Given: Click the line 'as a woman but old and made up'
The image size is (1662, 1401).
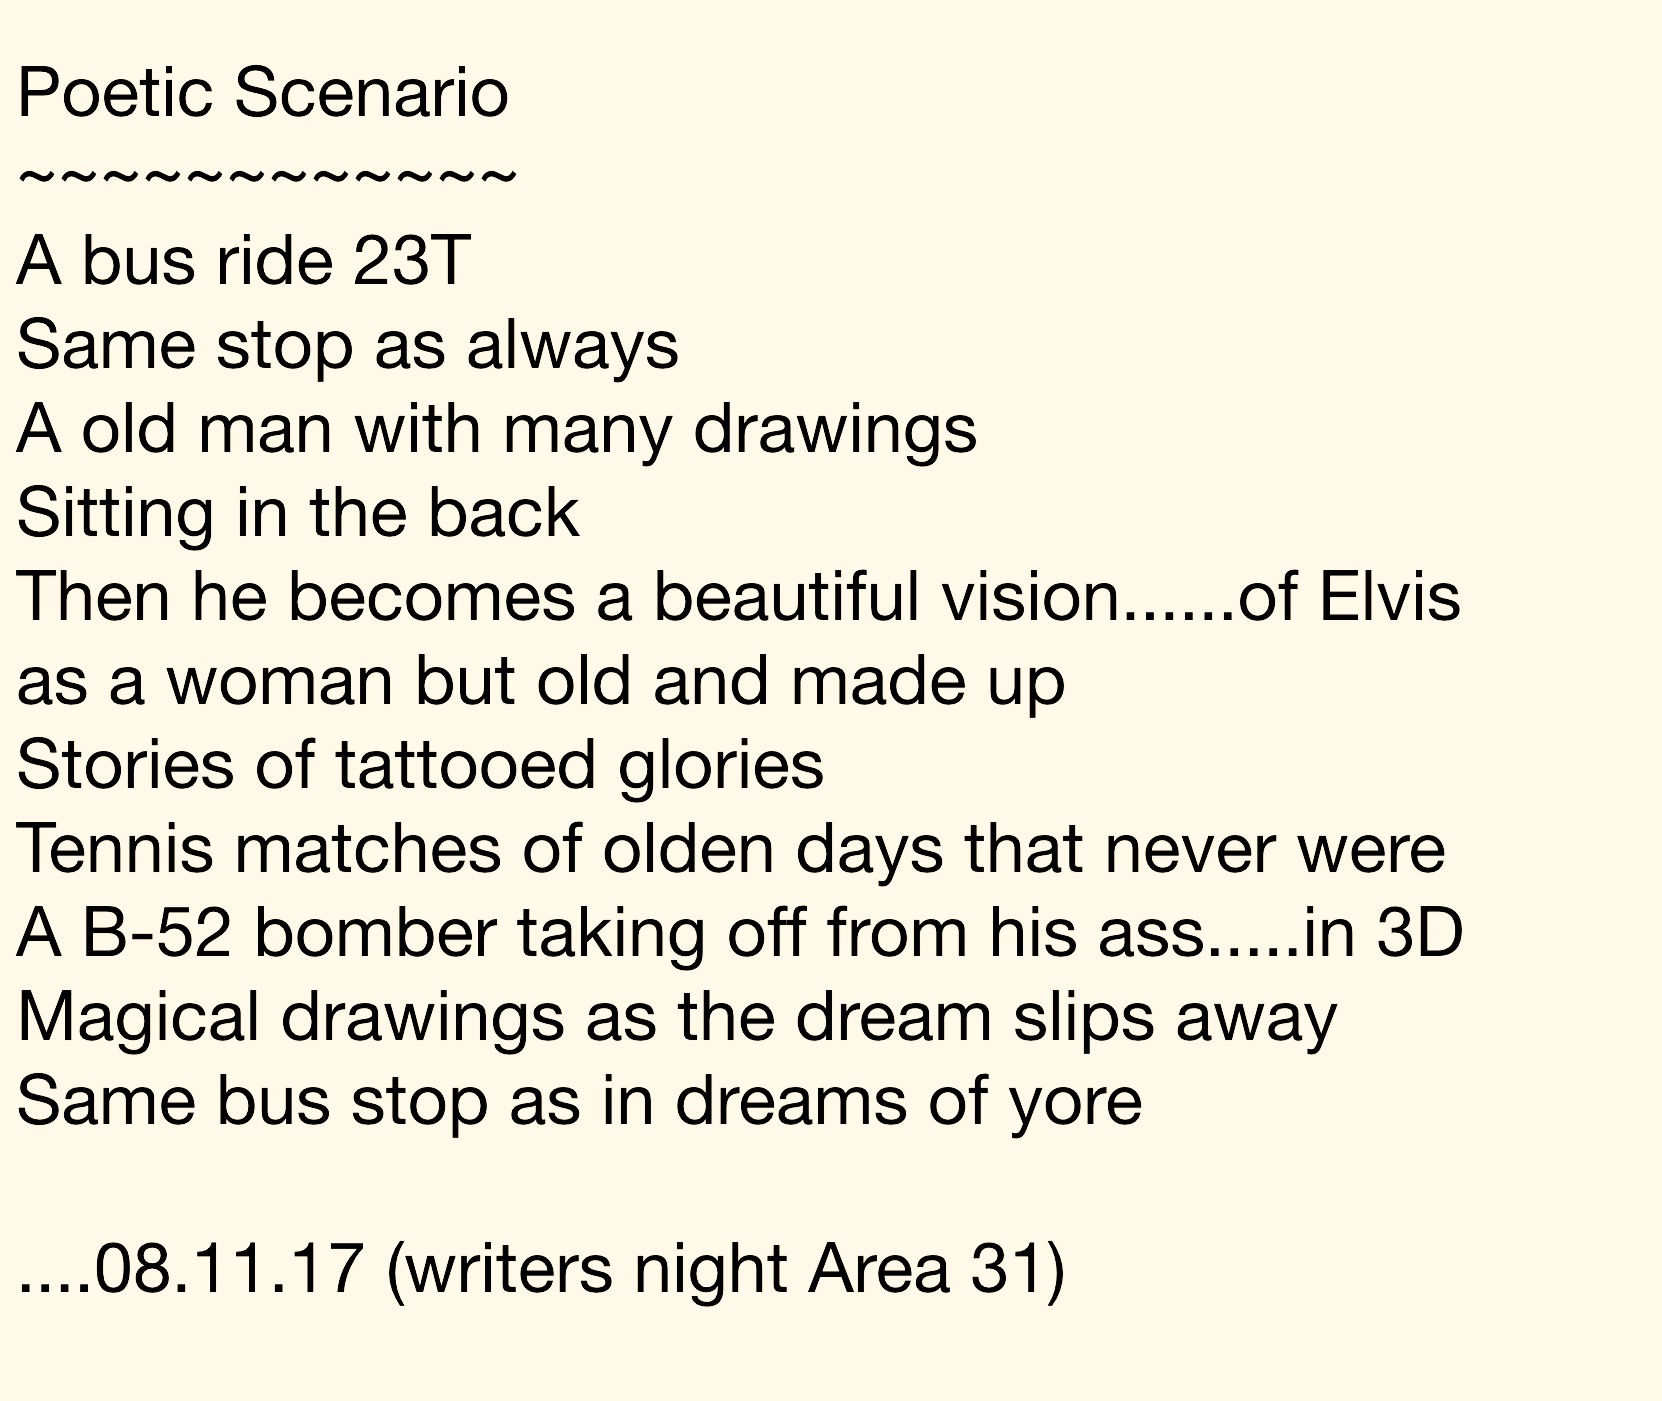Looking at the screenshot, I should pos(540,682).
